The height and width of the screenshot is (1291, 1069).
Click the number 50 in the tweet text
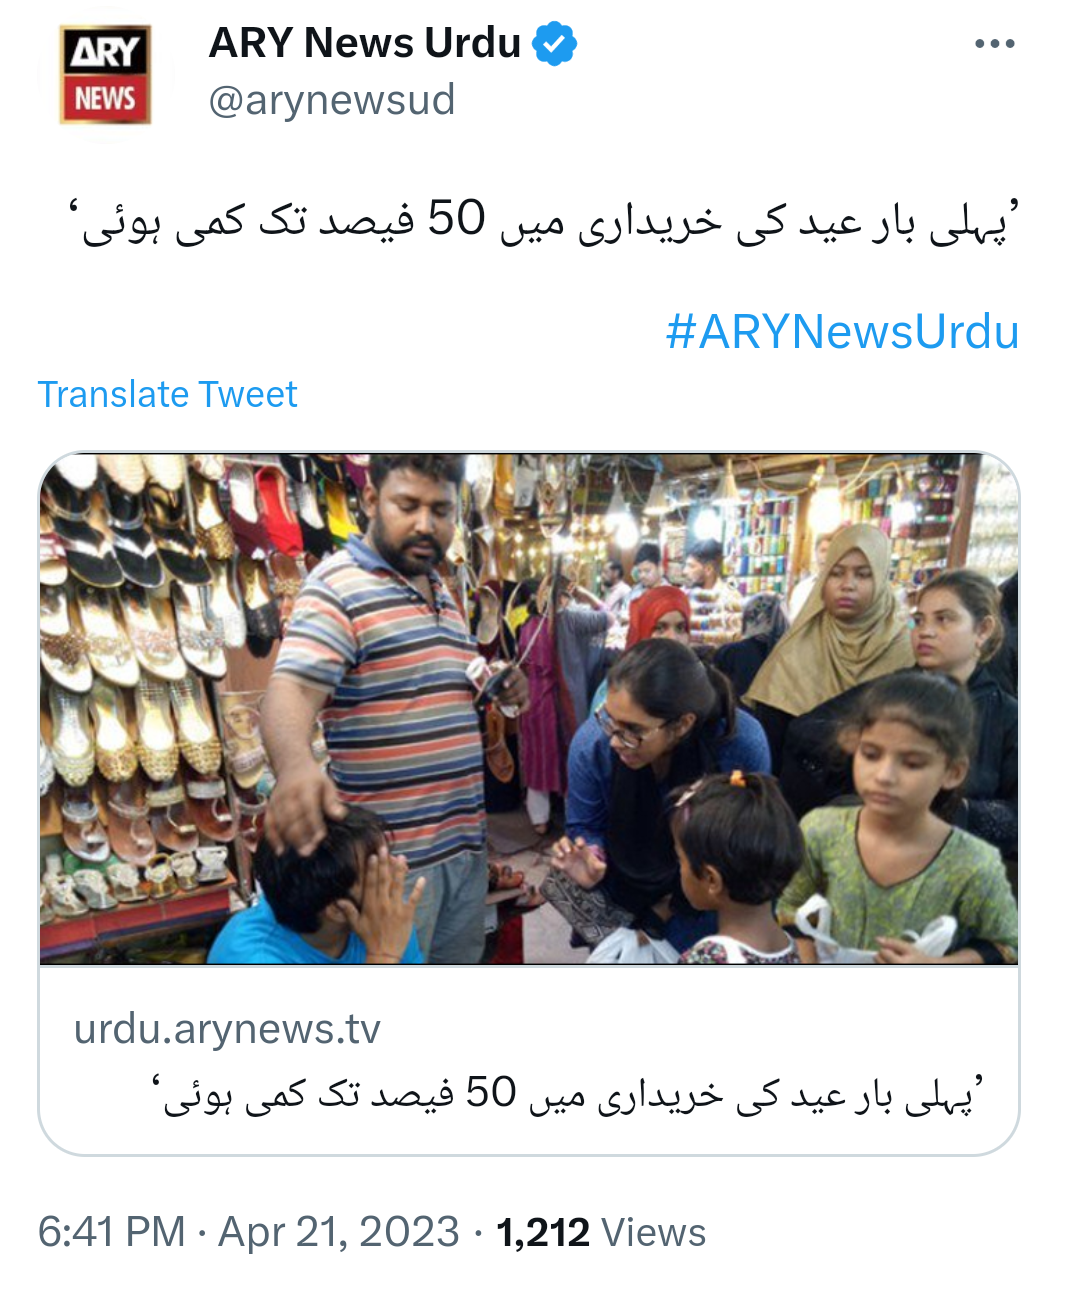click(456, 219)
